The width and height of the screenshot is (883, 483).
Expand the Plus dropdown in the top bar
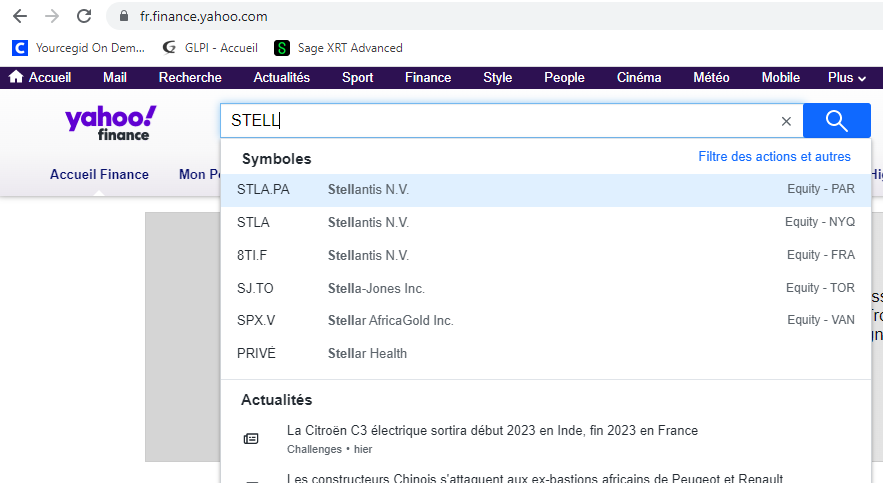coord(846,78)
